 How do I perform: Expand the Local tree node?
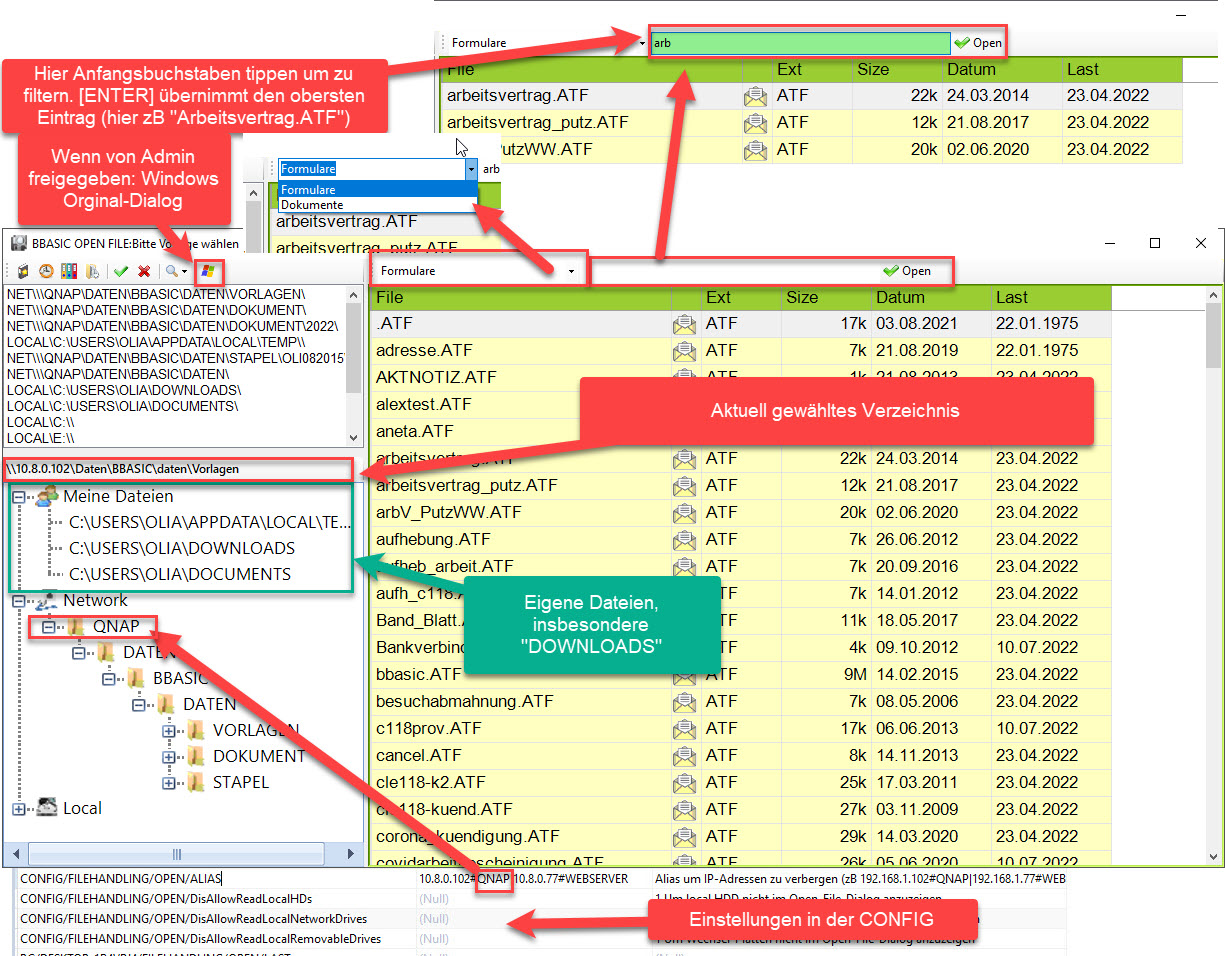19,809
